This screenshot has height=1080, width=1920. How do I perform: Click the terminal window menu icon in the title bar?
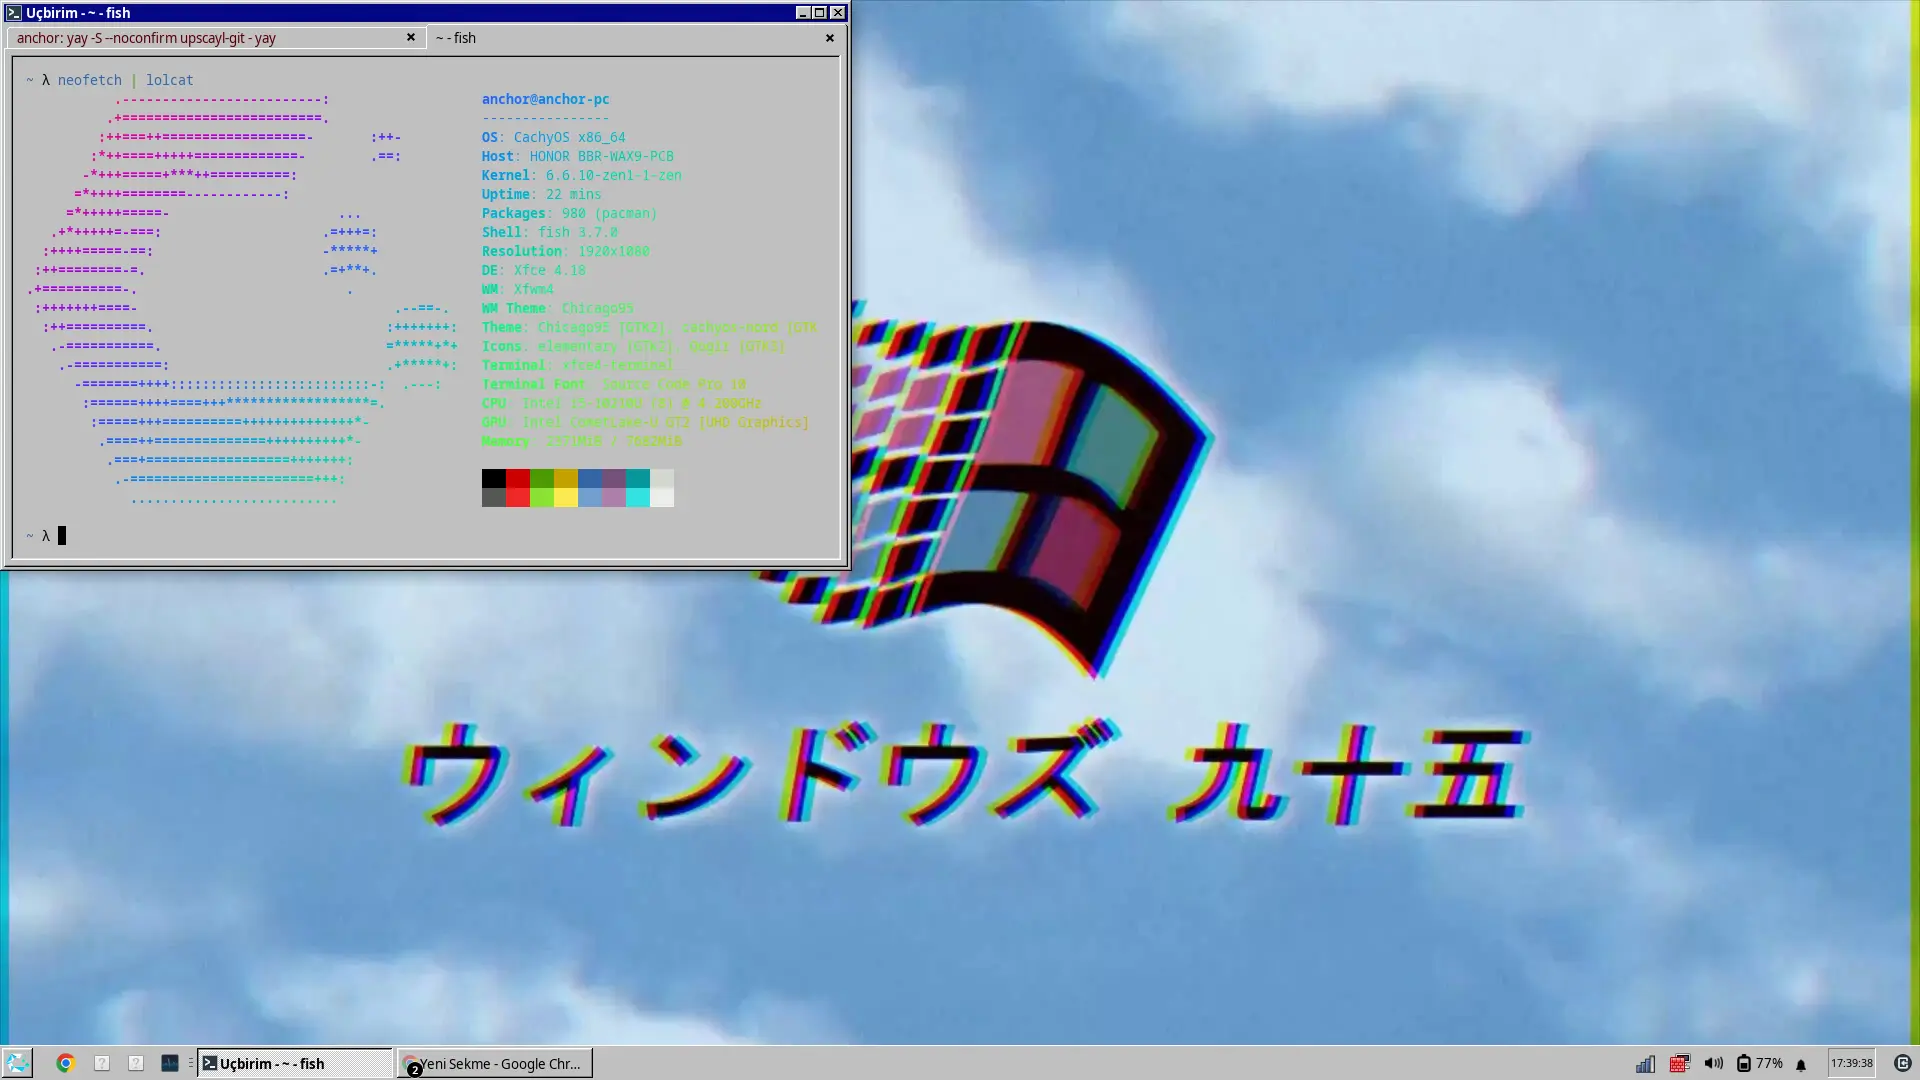13,13
